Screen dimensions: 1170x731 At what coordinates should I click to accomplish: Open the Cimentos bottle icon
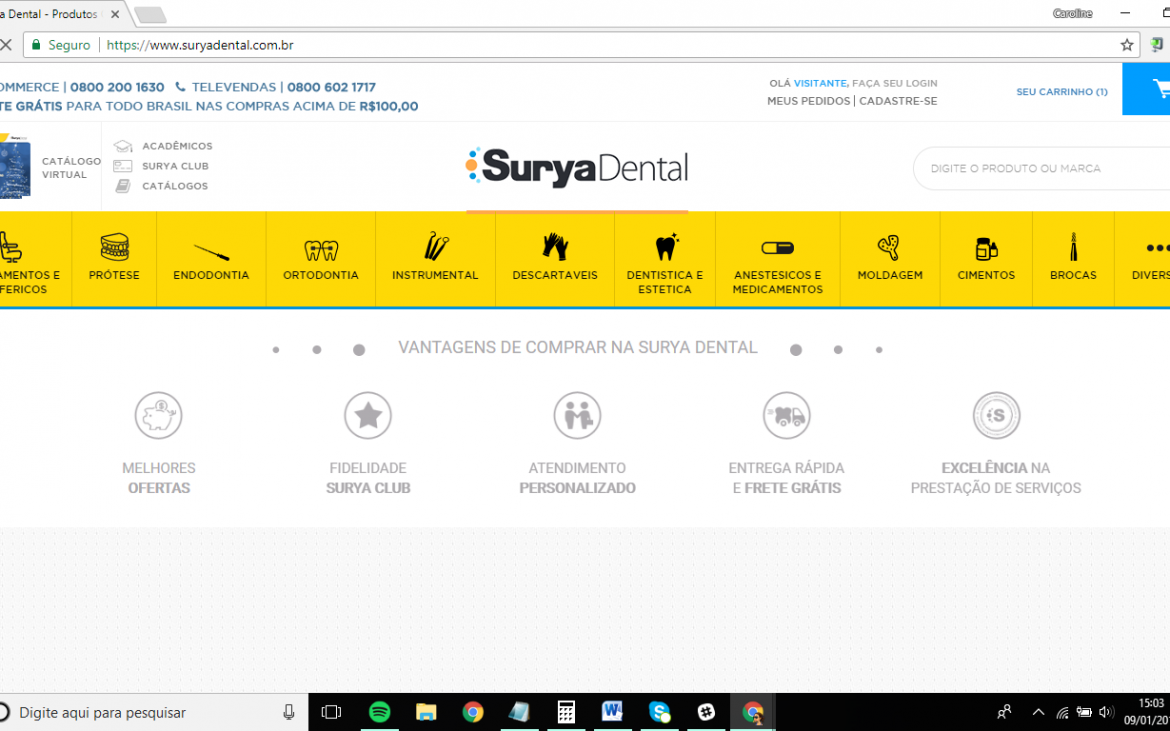pyautogui.click(x=986, y=248)
